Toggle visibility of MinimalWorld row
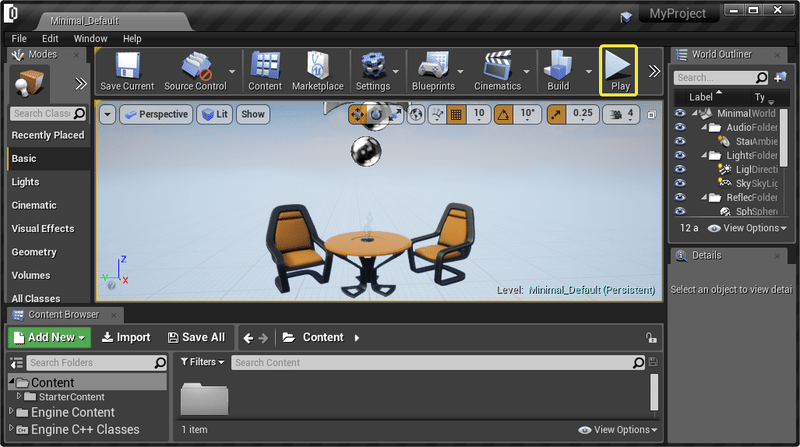Viewport: 800px width, 447px height. tap(680, 113)
